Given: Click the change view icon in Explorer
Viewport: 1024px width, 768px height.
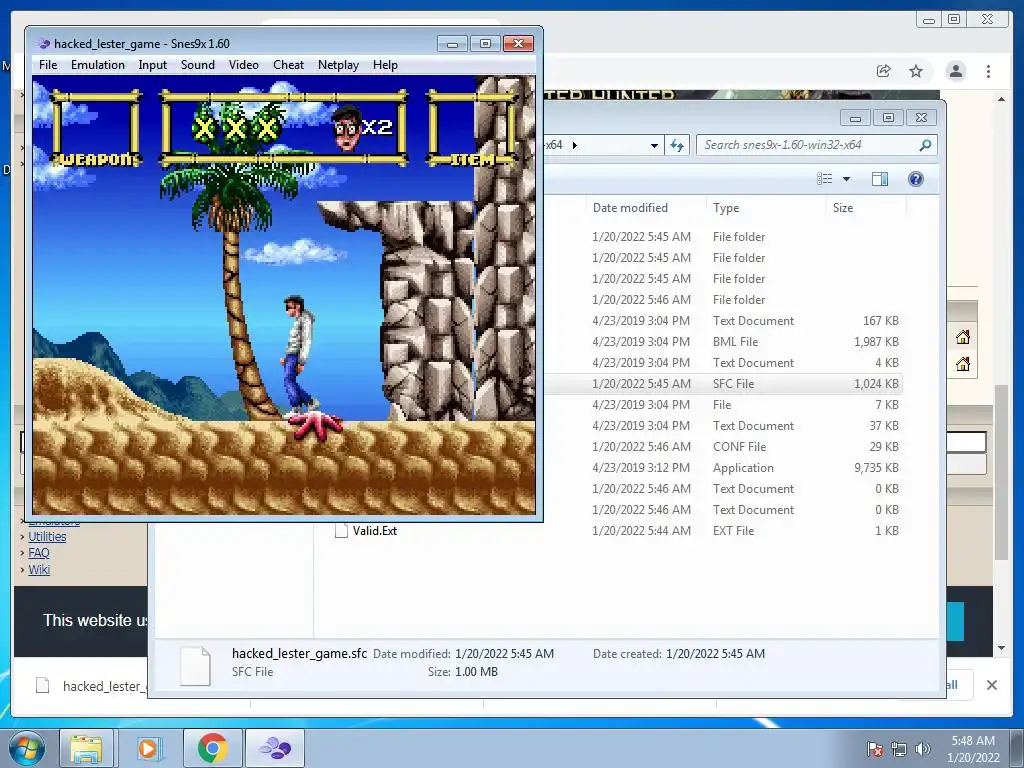Looking at the screenshot, I should pyautogui.click(x=825, y=178).
